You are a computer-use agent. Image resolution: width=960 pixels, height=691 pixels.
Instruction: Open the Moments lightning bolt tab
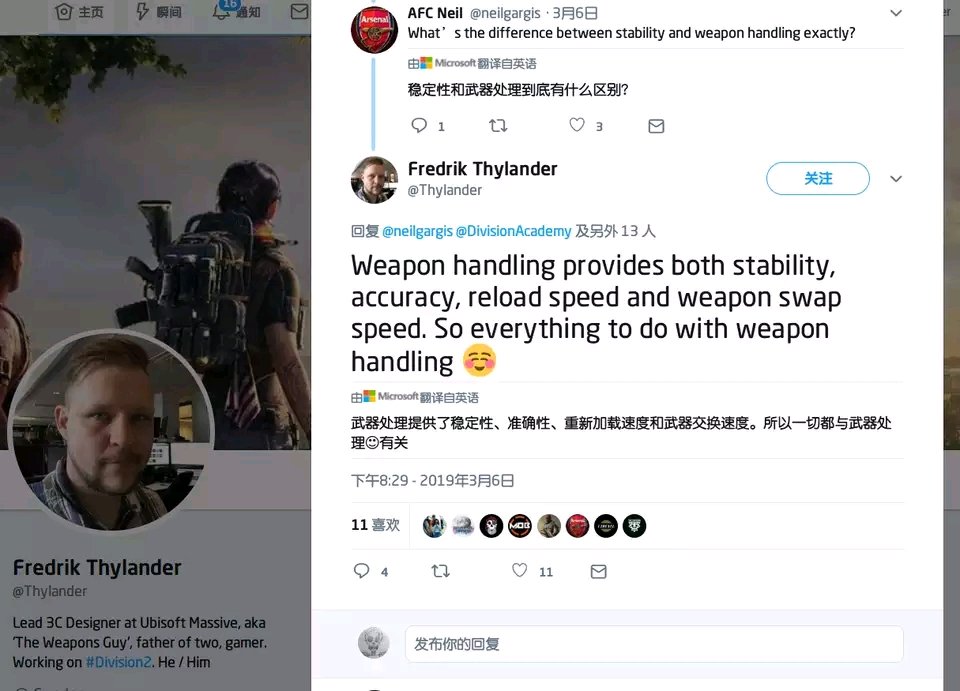coord(142,11)
